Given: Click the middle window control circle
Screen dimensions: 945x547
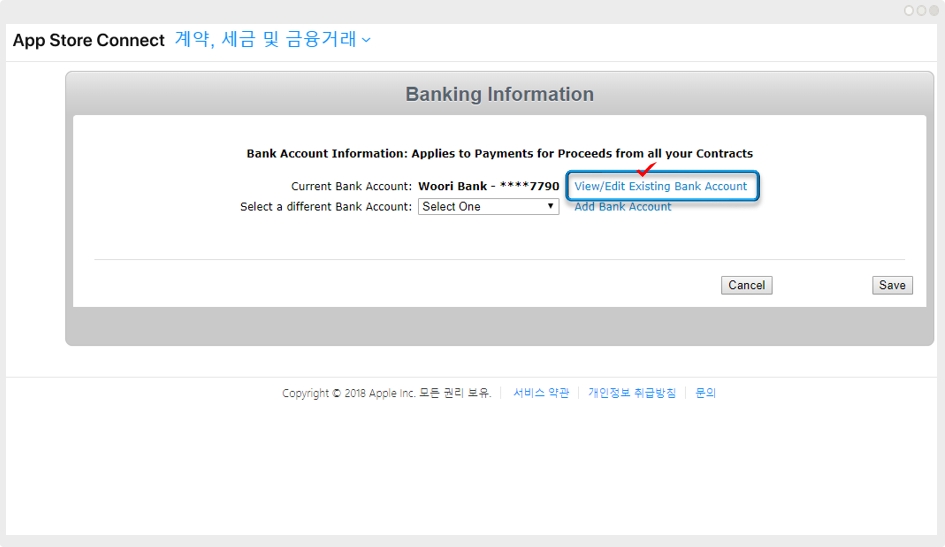Looking at the screenshot, I should (921, 10).
